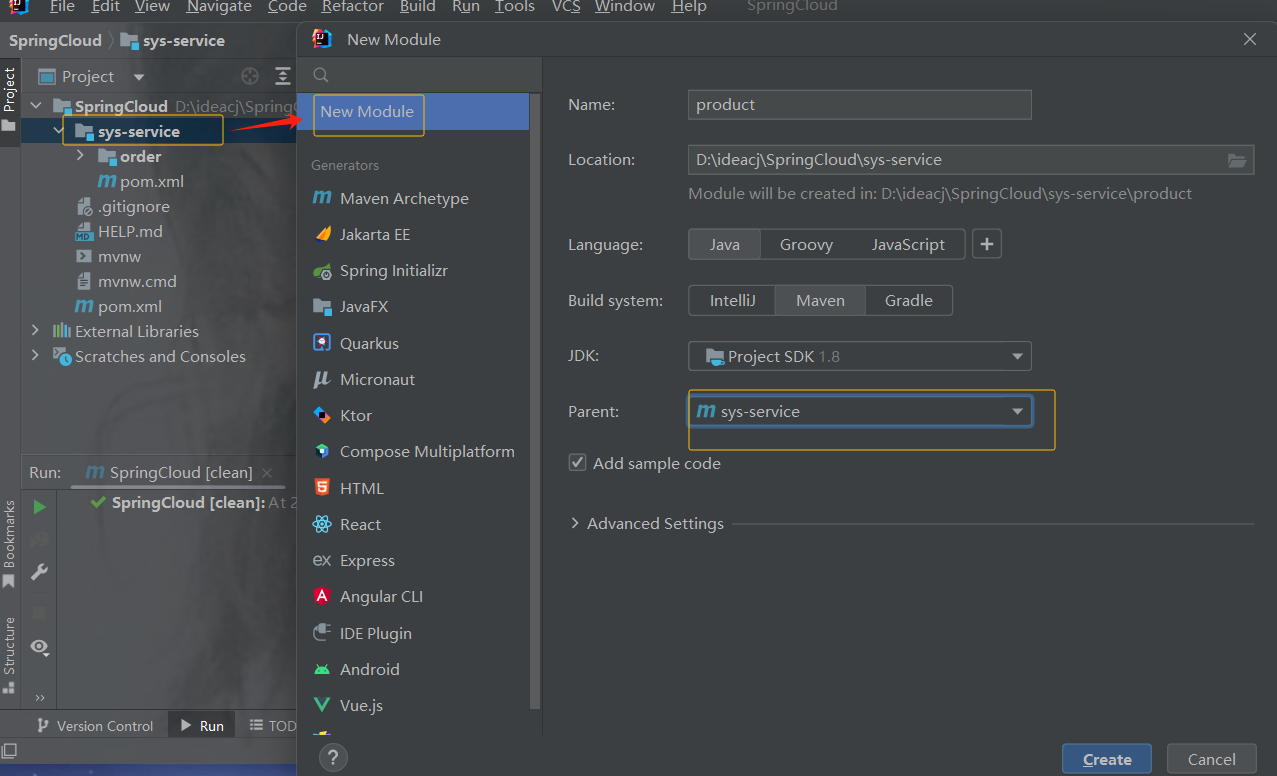Open Project view dropdown arrow
Viewport: 1277px width, 776px height.
(139, 77)
